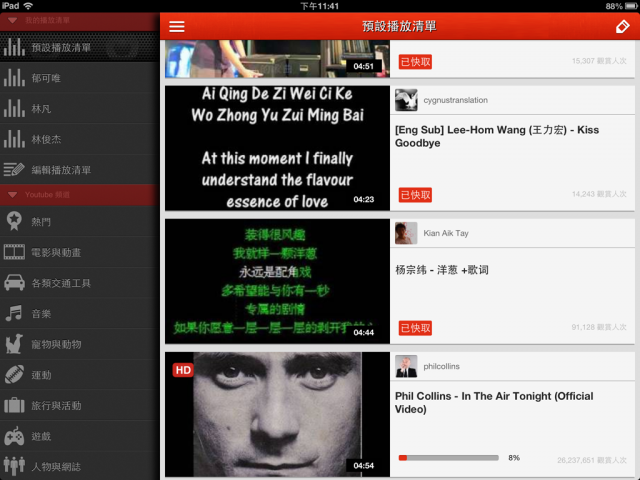Select 各類交通工具 channel label

(61, 283)
